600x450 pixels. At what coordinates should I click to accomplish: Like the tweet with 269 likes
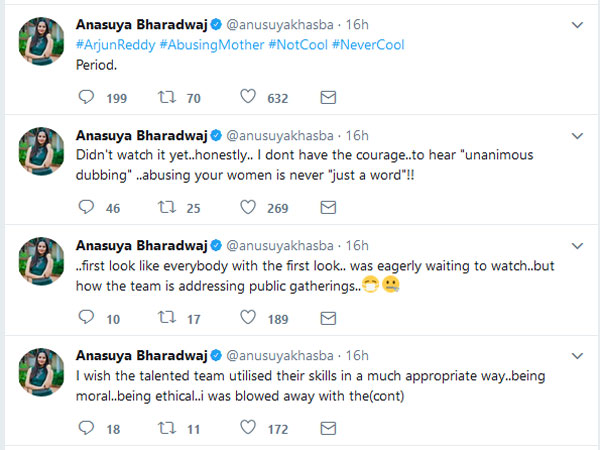click(x=248, y=208)
